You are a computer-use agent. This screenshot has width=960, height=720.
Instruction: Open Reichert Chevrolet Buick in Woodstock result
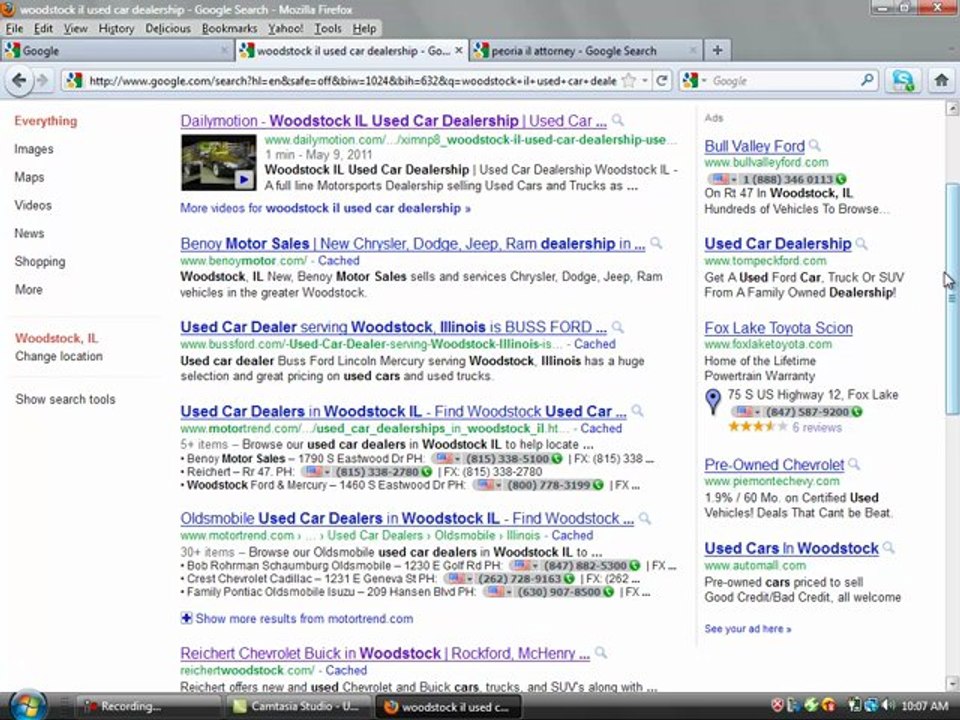click(x=385, y=653)
